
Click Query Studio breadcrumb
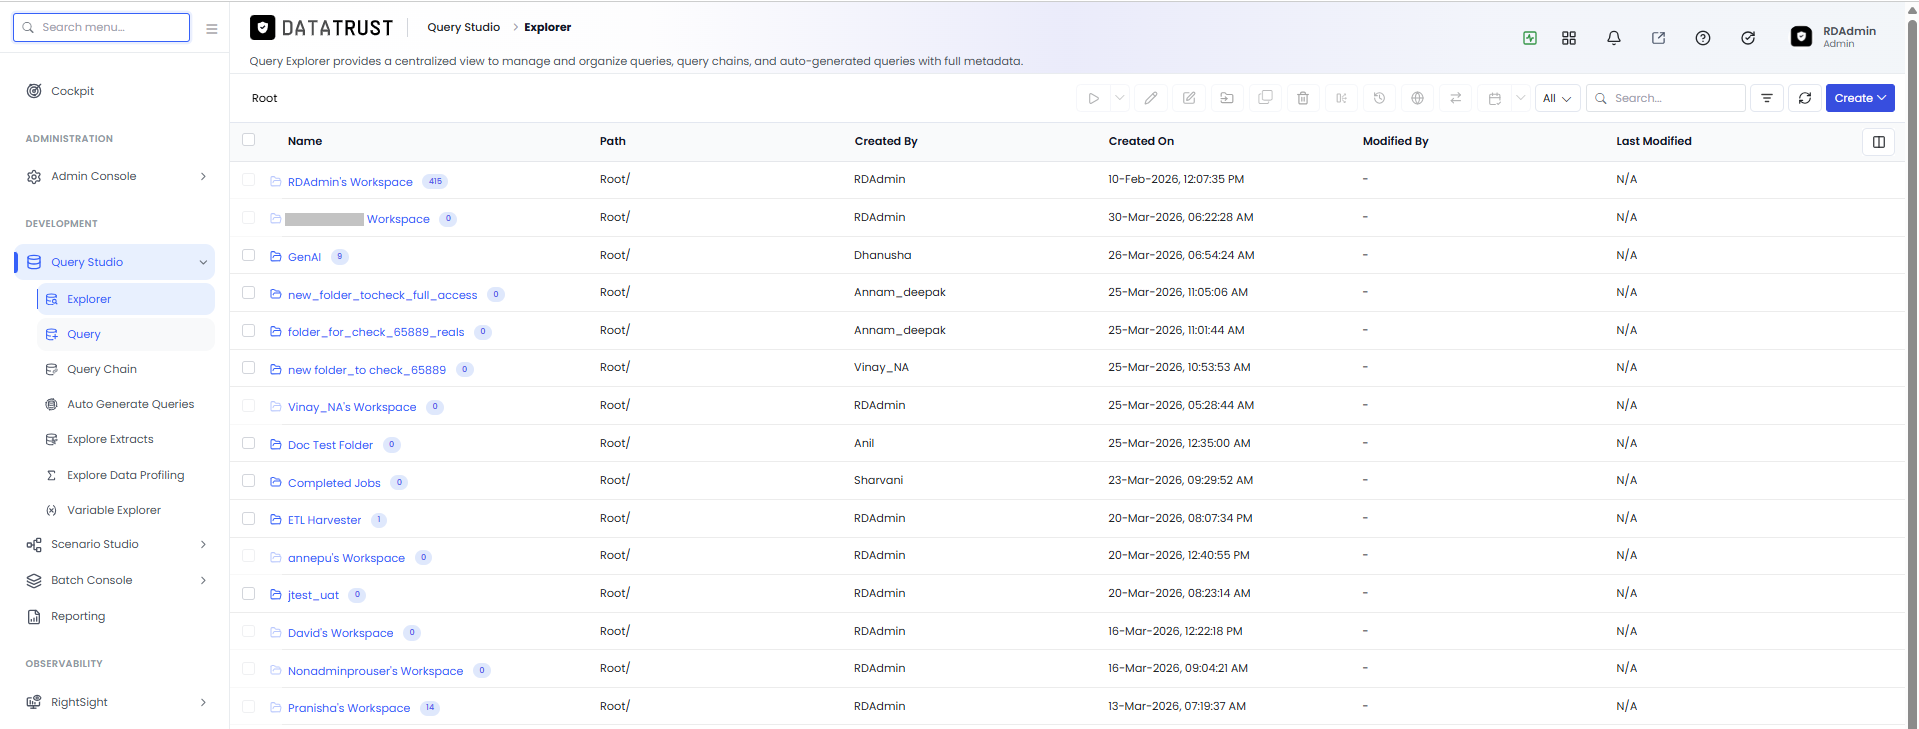coord(463,27)
